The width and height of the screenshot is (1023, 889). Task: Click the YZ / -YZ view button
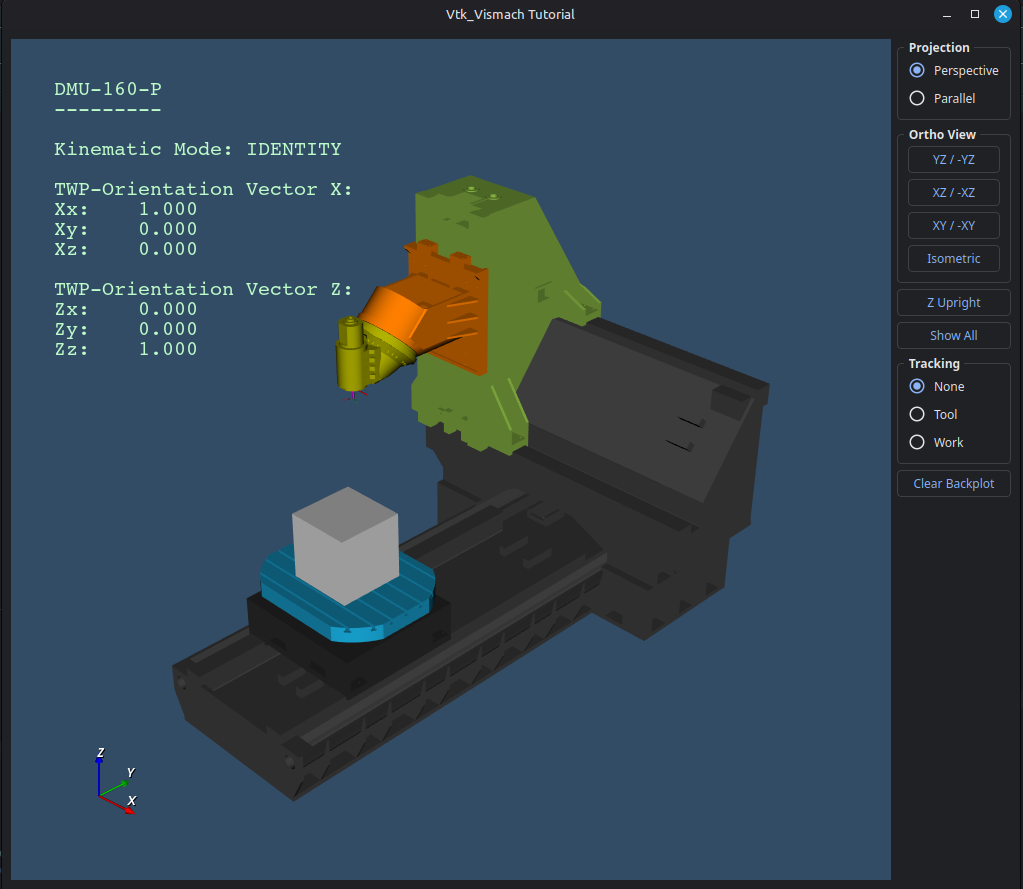[953, 159]
